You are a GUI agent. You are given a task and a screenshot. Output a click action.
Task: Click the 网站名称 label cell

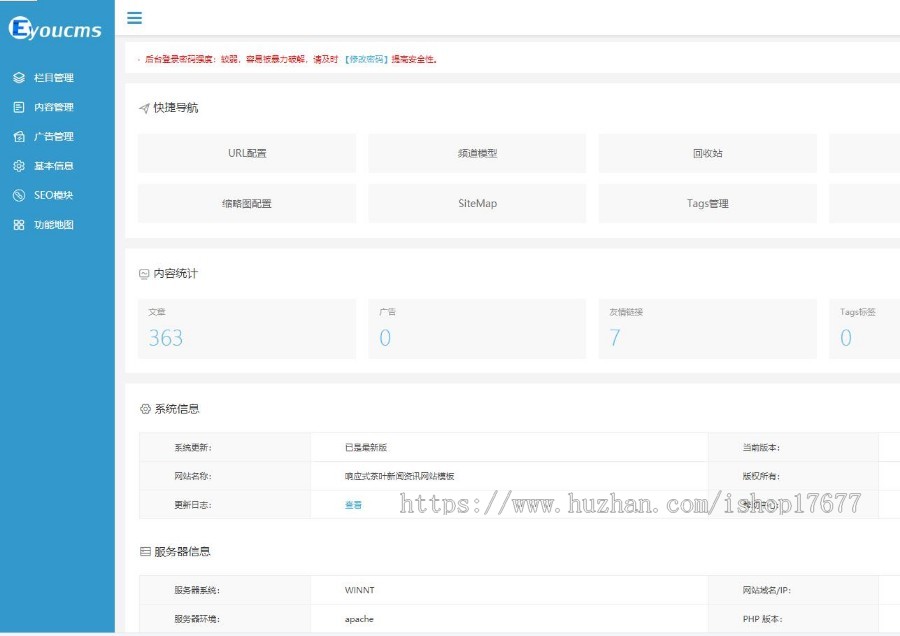pyautogui.click(x=225, y=476)
